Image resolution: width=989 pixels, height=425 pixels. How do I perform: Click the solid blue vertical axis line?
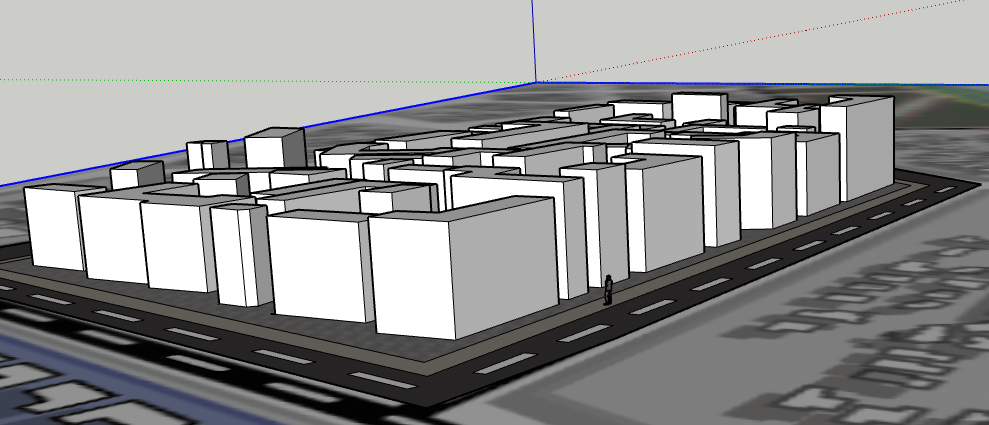point(534,40)
